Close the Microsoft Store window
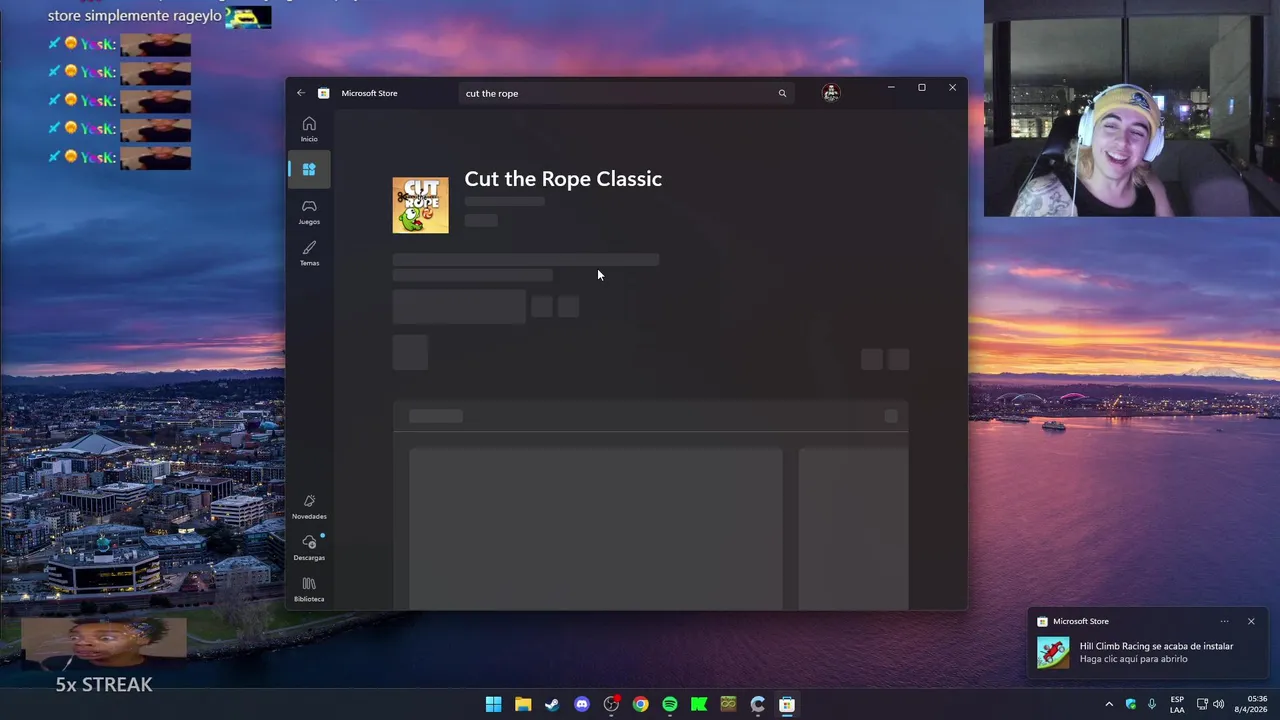Screen dimensions: 1280x720 click(x=952, y=88)
